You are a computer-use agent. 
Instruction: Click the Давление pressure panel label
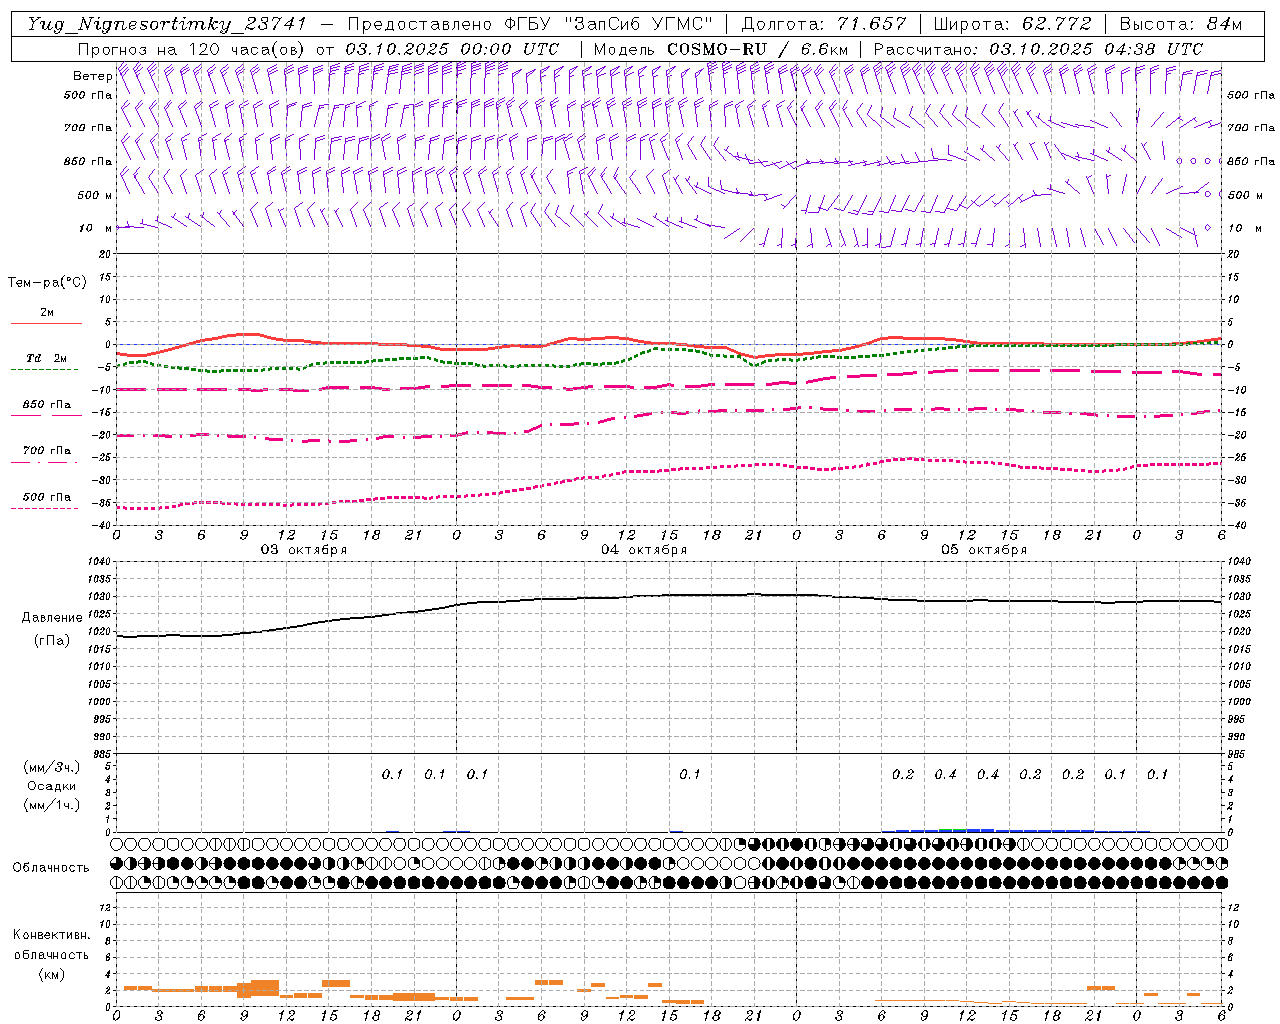click(x=52, y=618)
